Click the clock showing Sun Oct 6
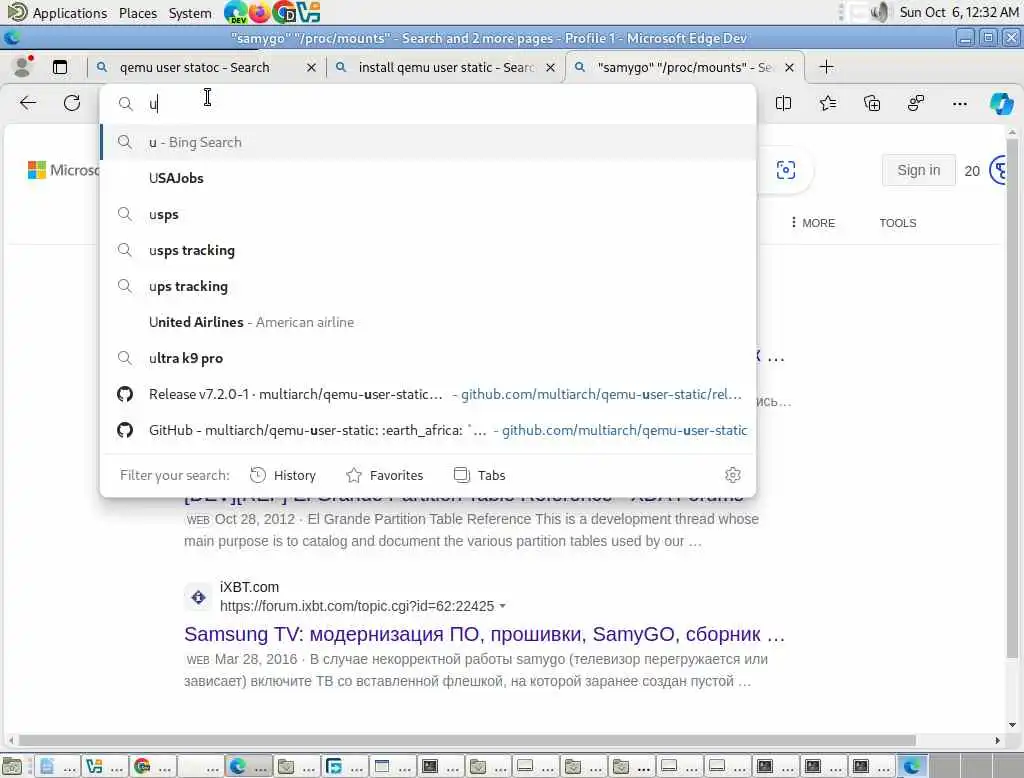Screen dimensions: 1024x778 pos(958,12)
